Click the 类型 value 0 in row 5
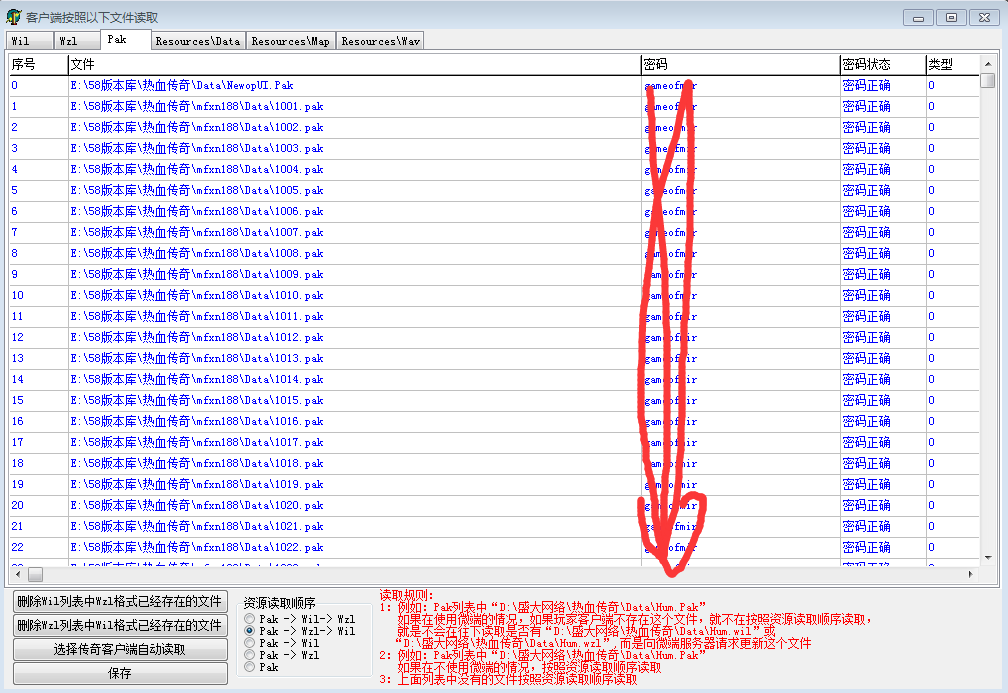The image size is (1008, 693). coord(931,190)
